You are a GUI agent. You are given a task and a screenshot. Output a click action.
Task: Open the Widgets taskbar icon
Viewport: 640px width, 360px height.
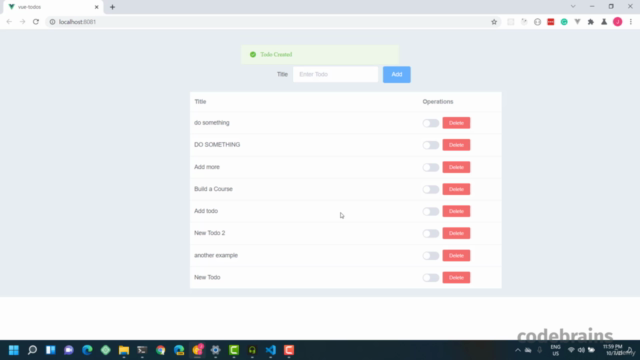click(51, 350)
